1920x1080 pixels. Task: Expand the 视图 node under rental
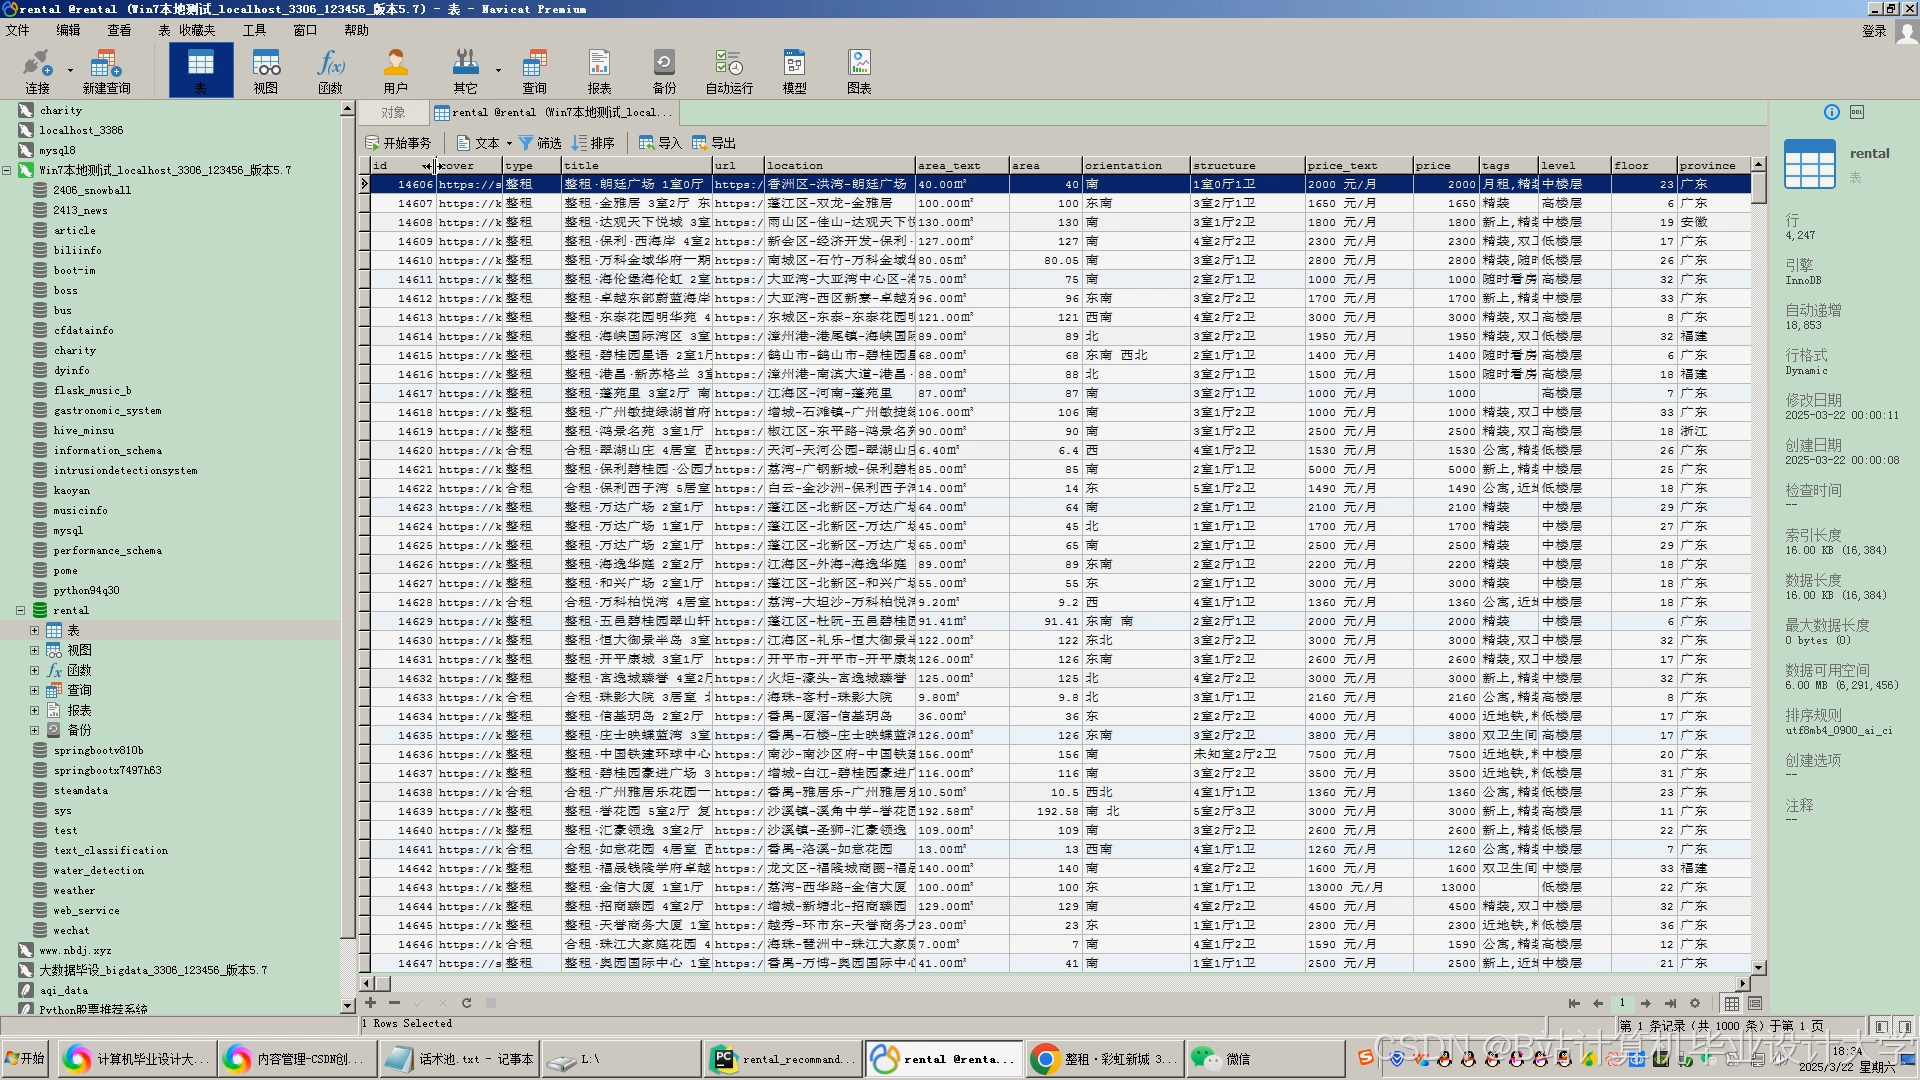click(34, 650)
